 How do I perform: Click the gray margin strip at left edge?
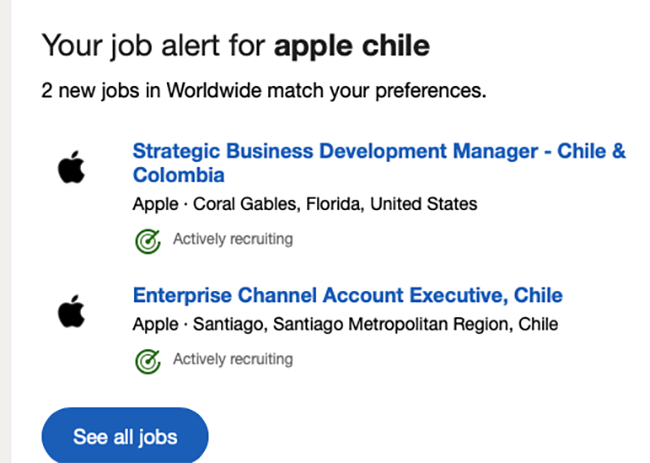tap(5, 231)
